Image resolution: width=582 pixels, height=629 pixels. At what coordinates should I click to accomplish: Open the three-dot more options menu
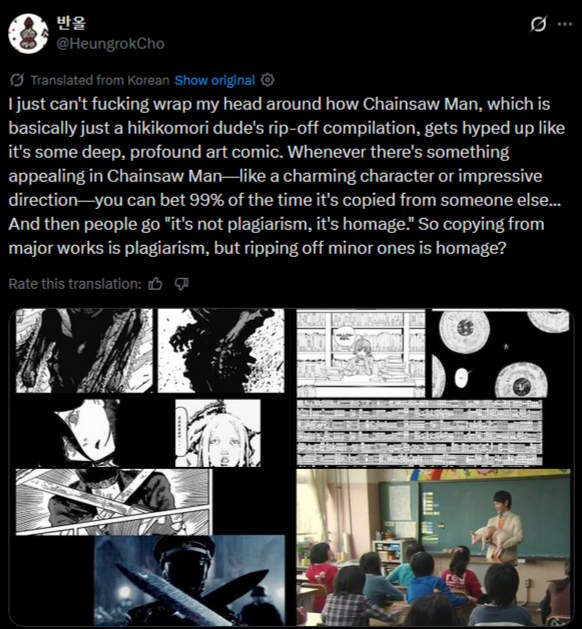[x=565, y=24]
